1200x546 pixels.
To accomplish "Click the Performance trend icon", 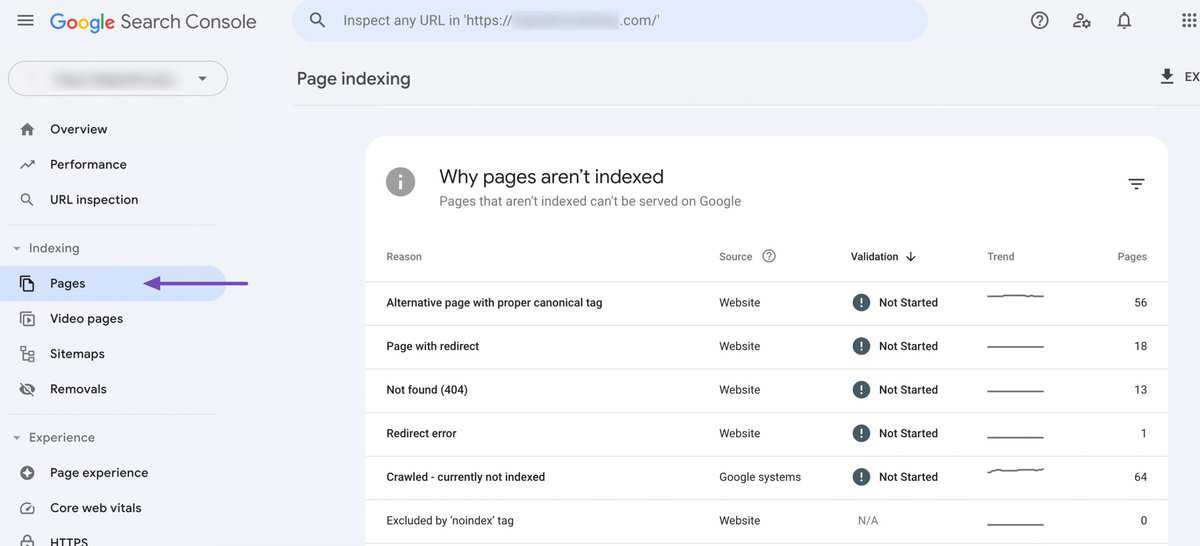I will click(x=27, y=164).
